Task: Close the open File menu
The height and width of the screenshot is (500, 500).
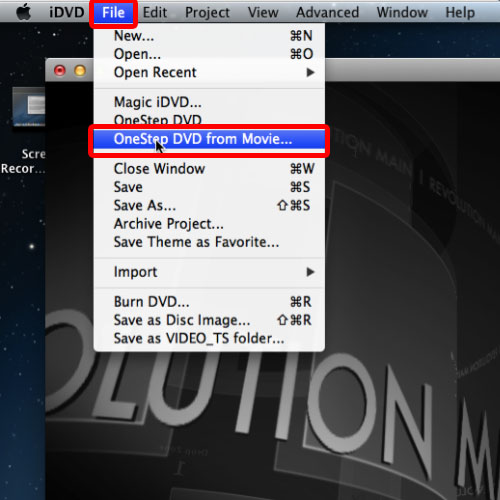Action: click(113, 13)
